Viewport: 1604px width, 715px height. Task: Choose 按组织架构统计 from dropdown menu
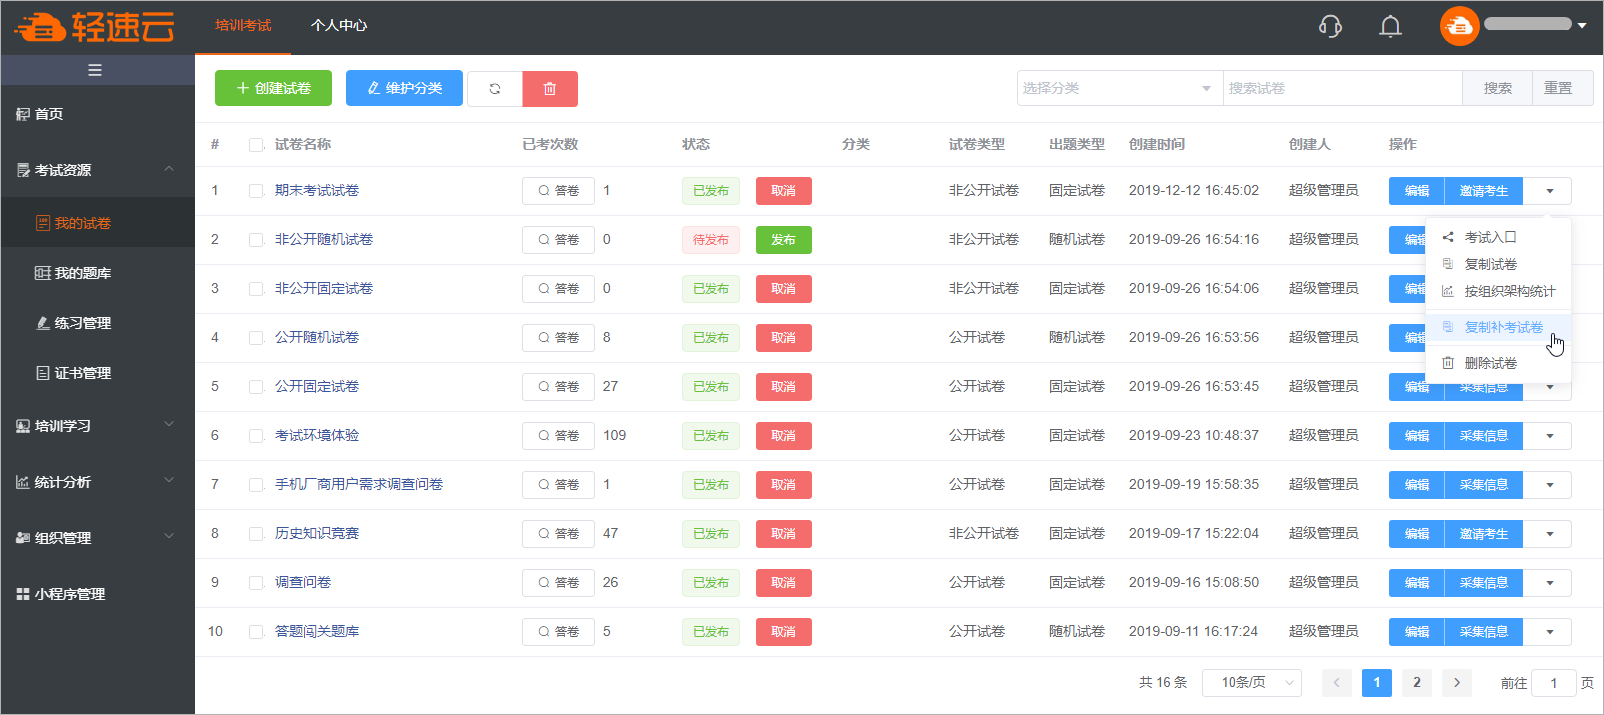1498,291
